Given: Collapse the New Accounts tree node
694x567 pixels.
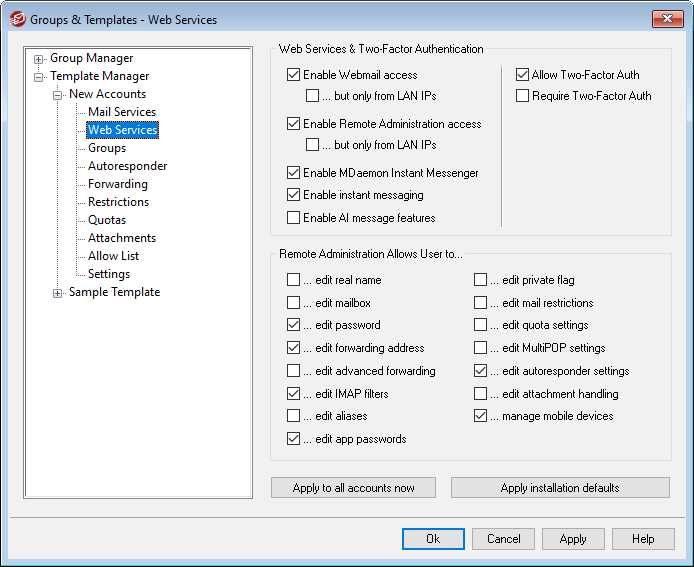Looking at the screenshot, I should (x=58, y=95).
